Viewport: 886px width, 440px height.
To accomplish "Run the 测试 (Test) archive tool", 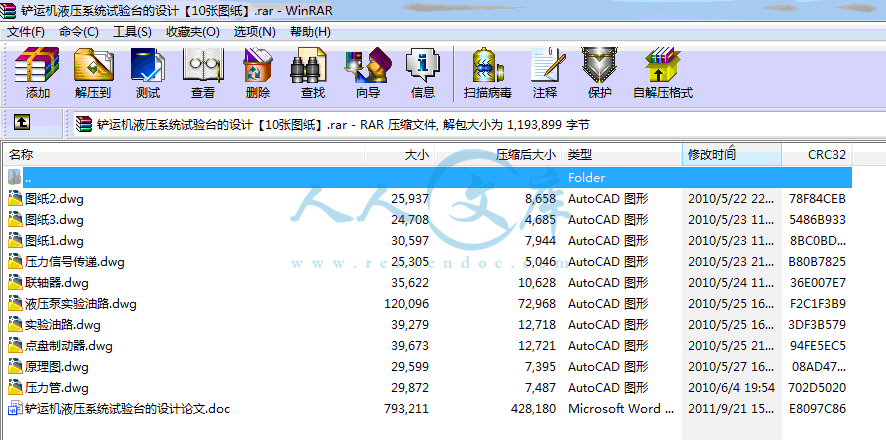I will click(x=147, y=64).
